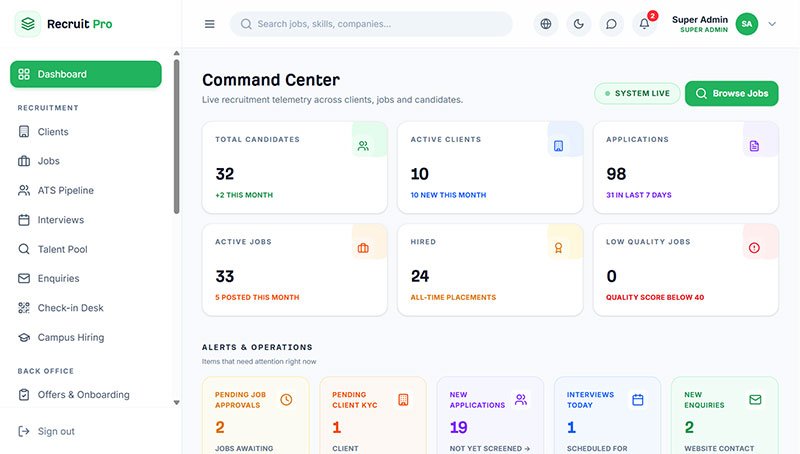This screenshot has width=800, height=454.
Task: Click the '5 POSTED THIS MONTH' text
Action: 257,297
